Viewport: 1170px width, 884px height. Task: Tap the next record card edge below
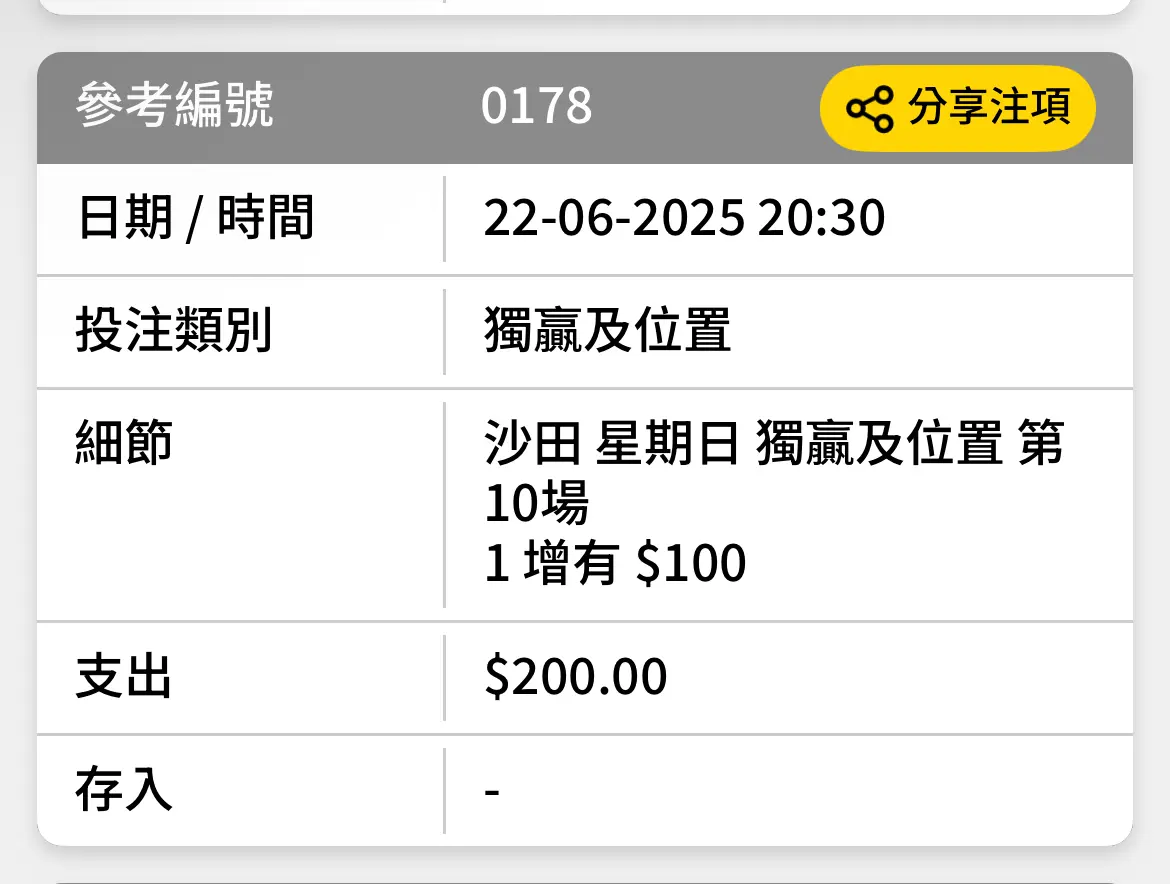pos(585,883)
